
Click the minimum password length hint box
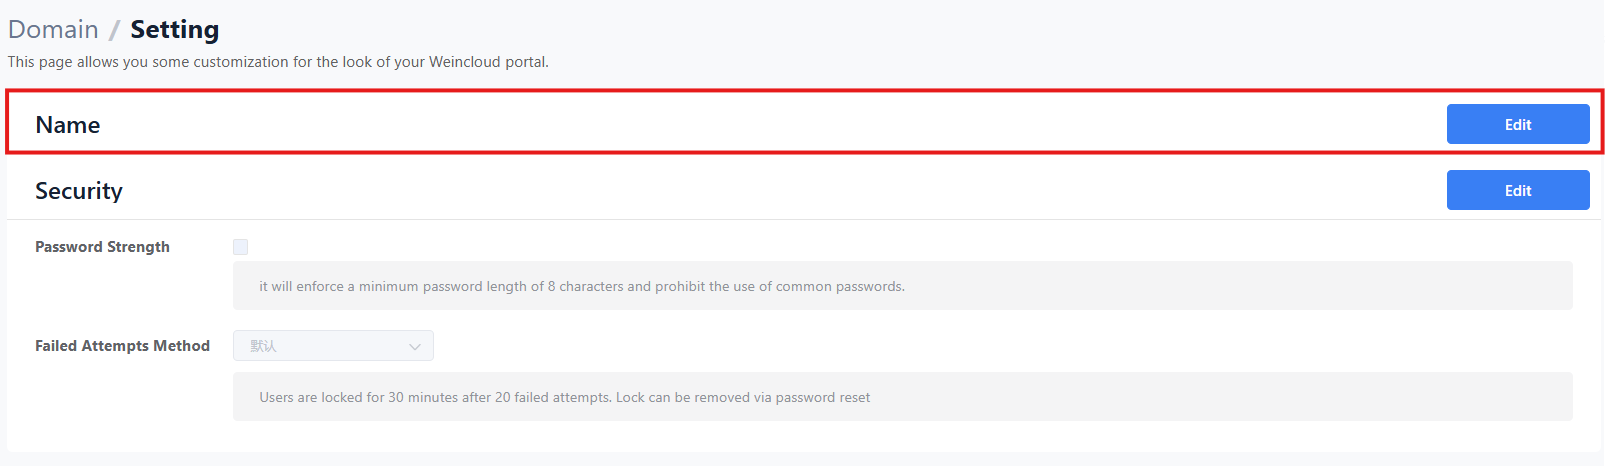(902, 286)
